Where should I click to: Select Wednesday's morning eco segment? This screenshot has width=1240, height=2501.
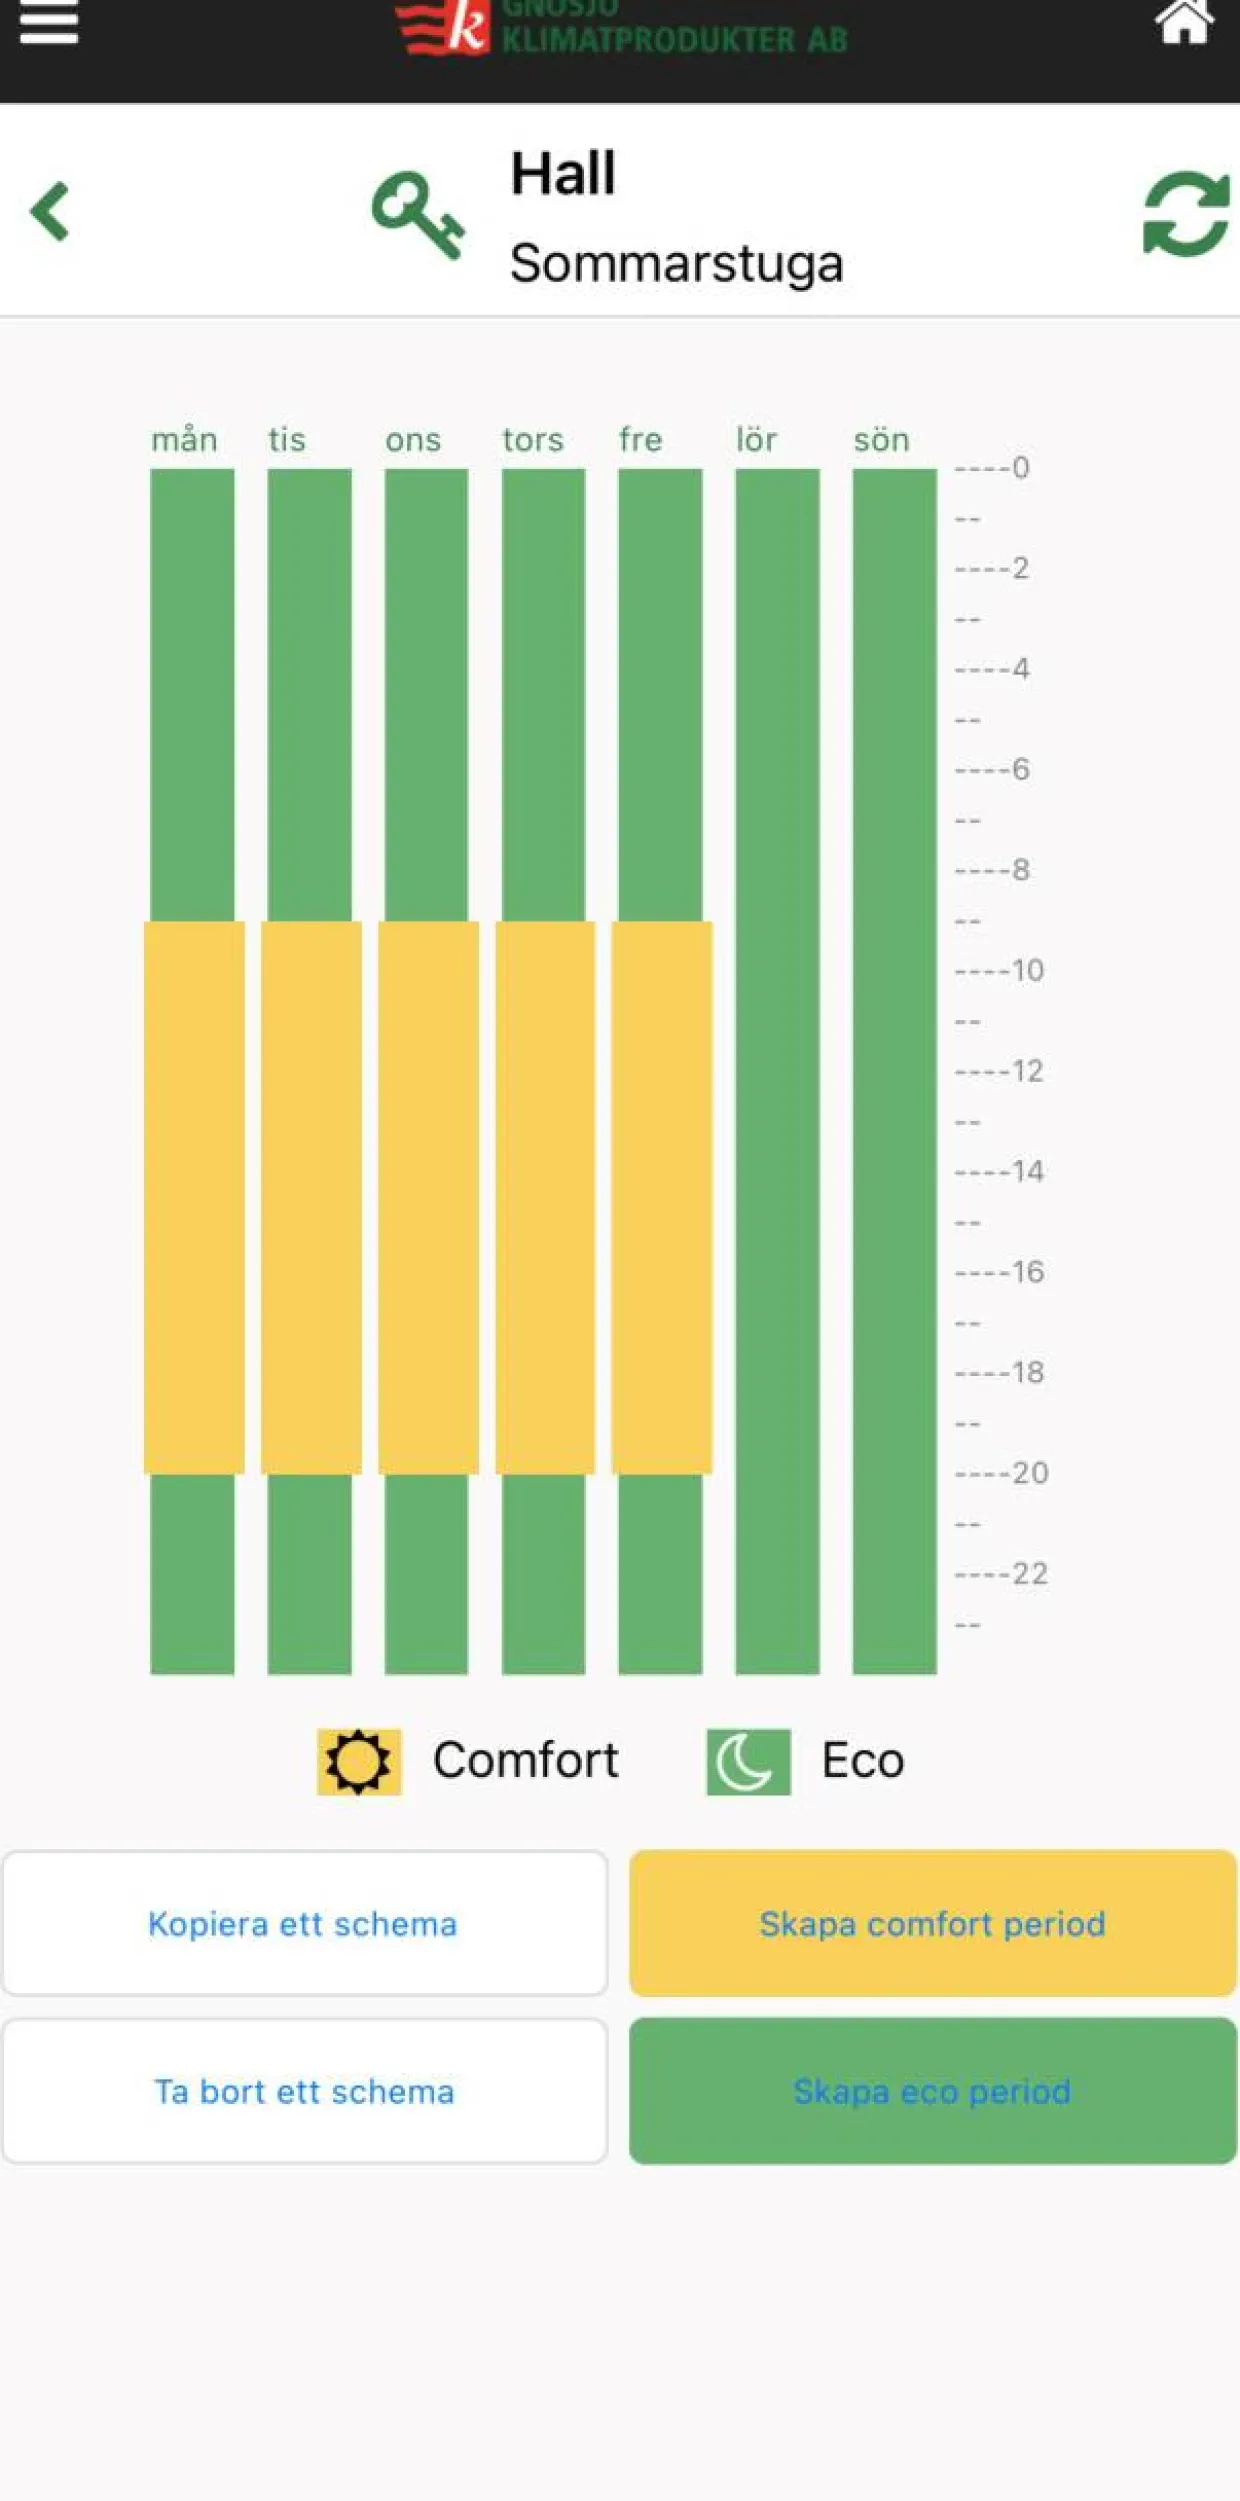point(426,694)
